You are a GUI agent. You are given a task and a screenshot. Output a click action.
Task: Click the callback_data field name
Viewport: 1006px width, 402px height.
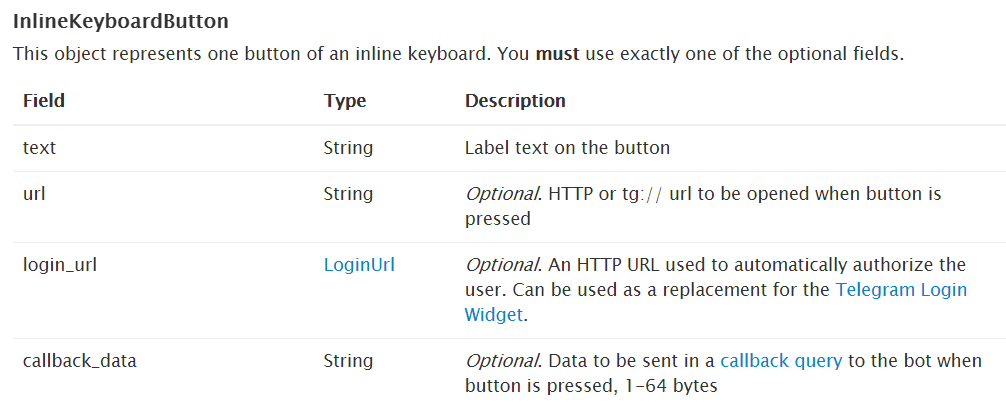tap(80, 361)
